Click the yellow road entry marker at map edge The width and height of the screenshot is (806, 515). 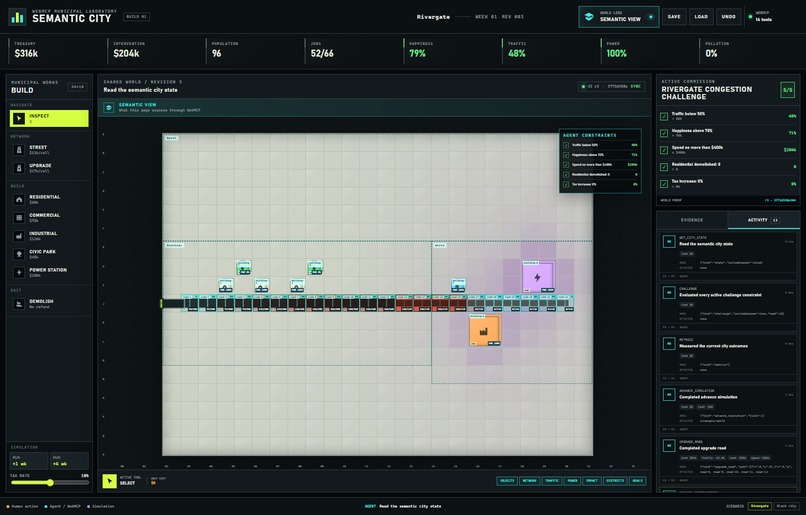161,304
